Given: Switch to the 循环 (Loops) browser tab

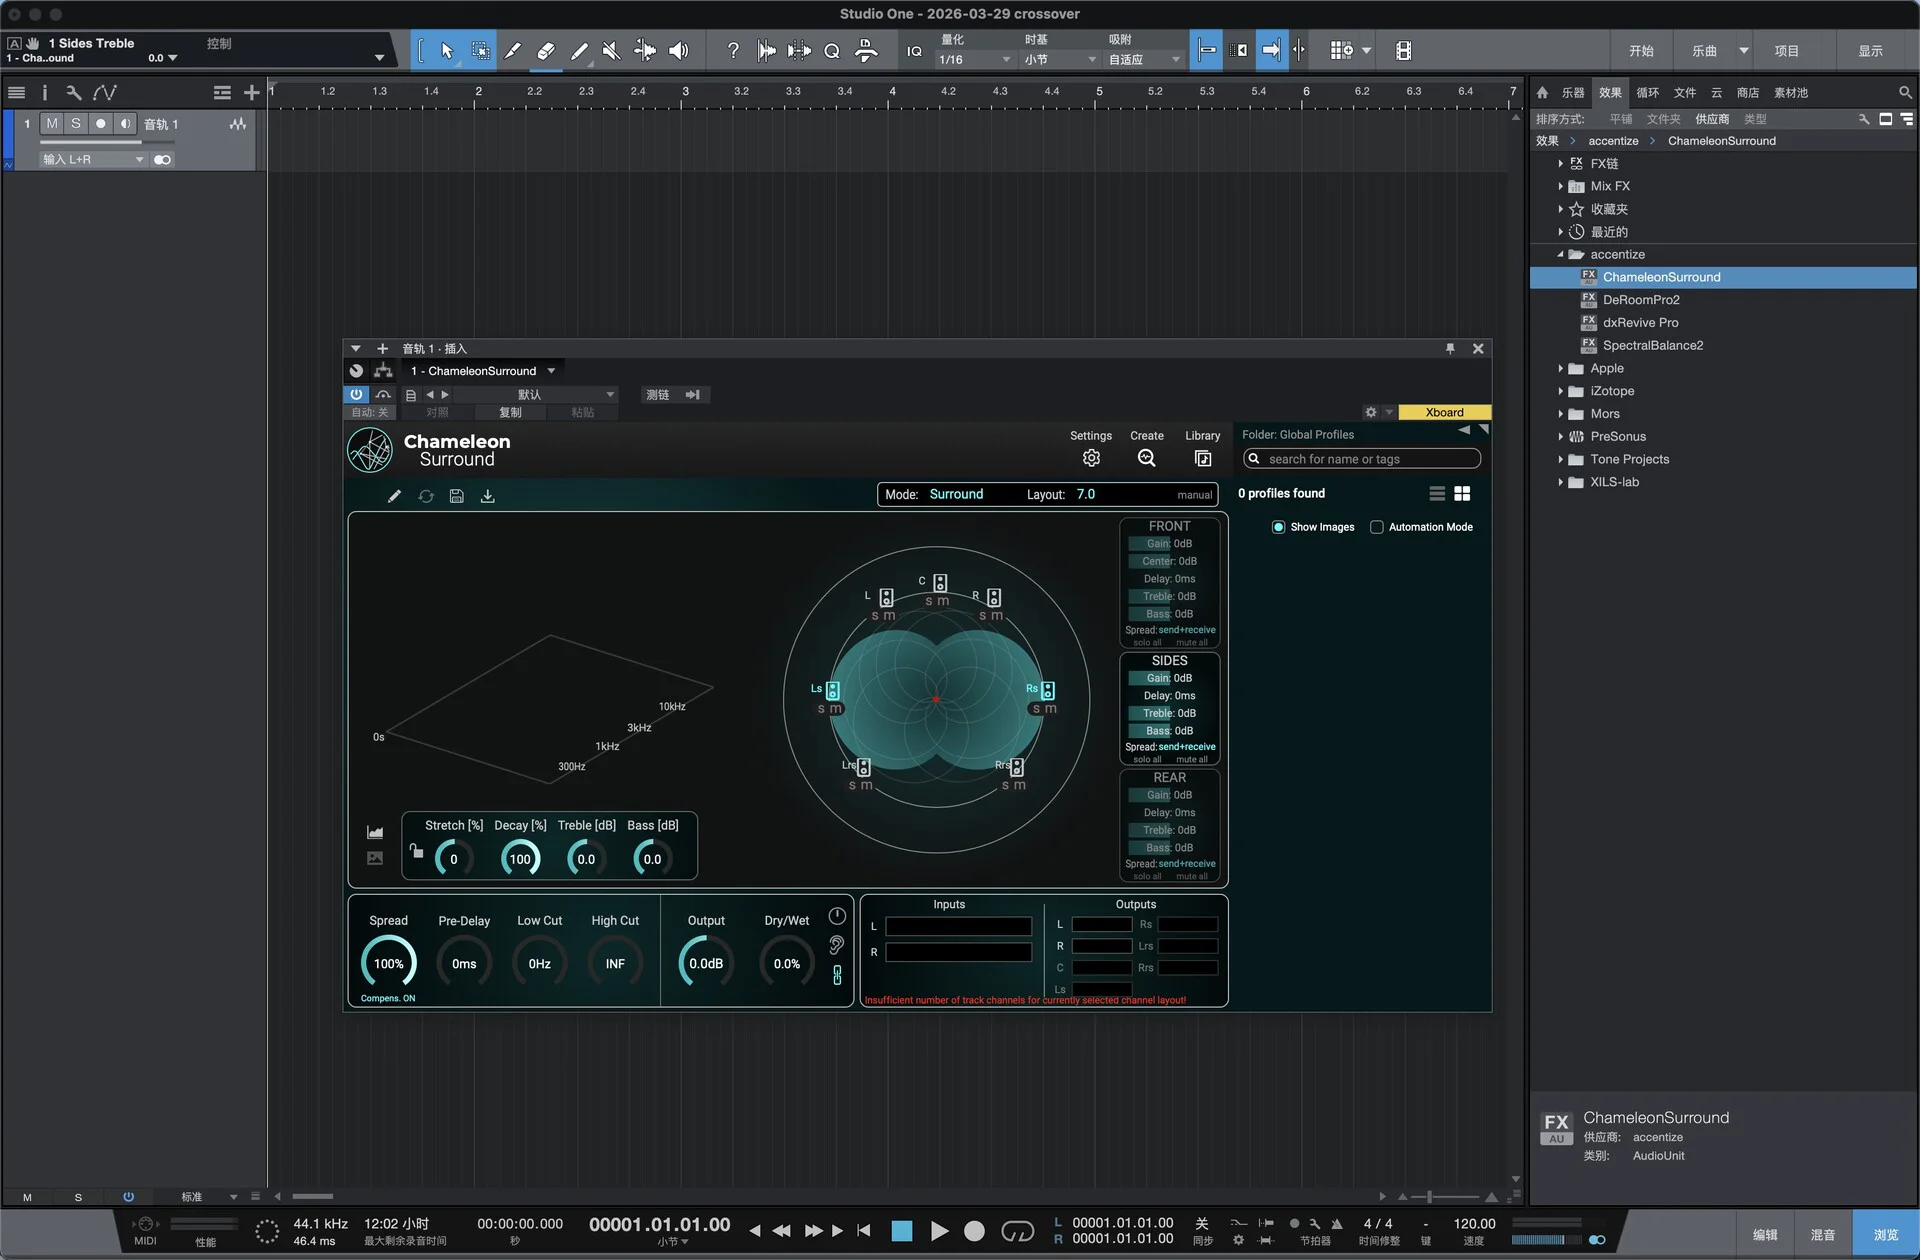Looking at the screenshot, I should [x=1647, y=92].
